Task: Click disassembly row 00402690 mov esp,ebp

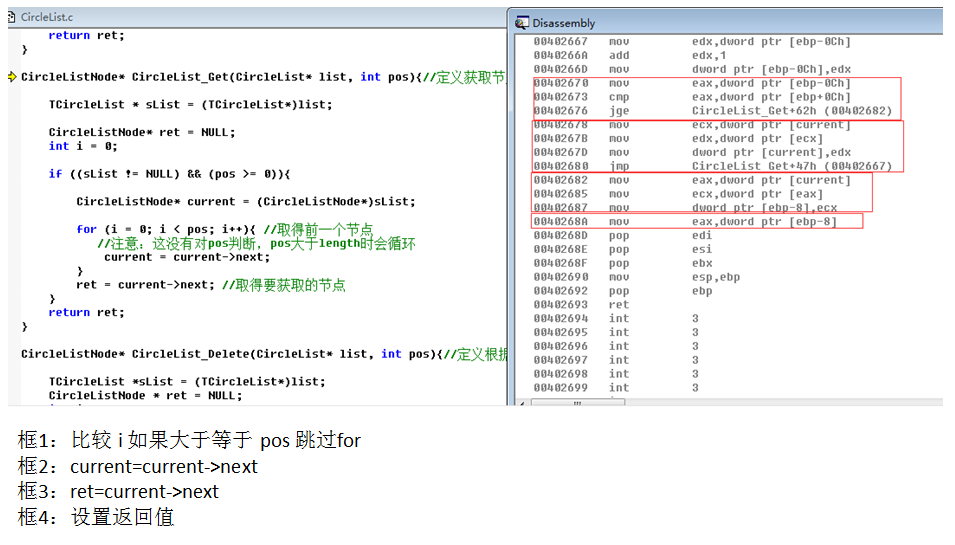Action: pos(636,277)
